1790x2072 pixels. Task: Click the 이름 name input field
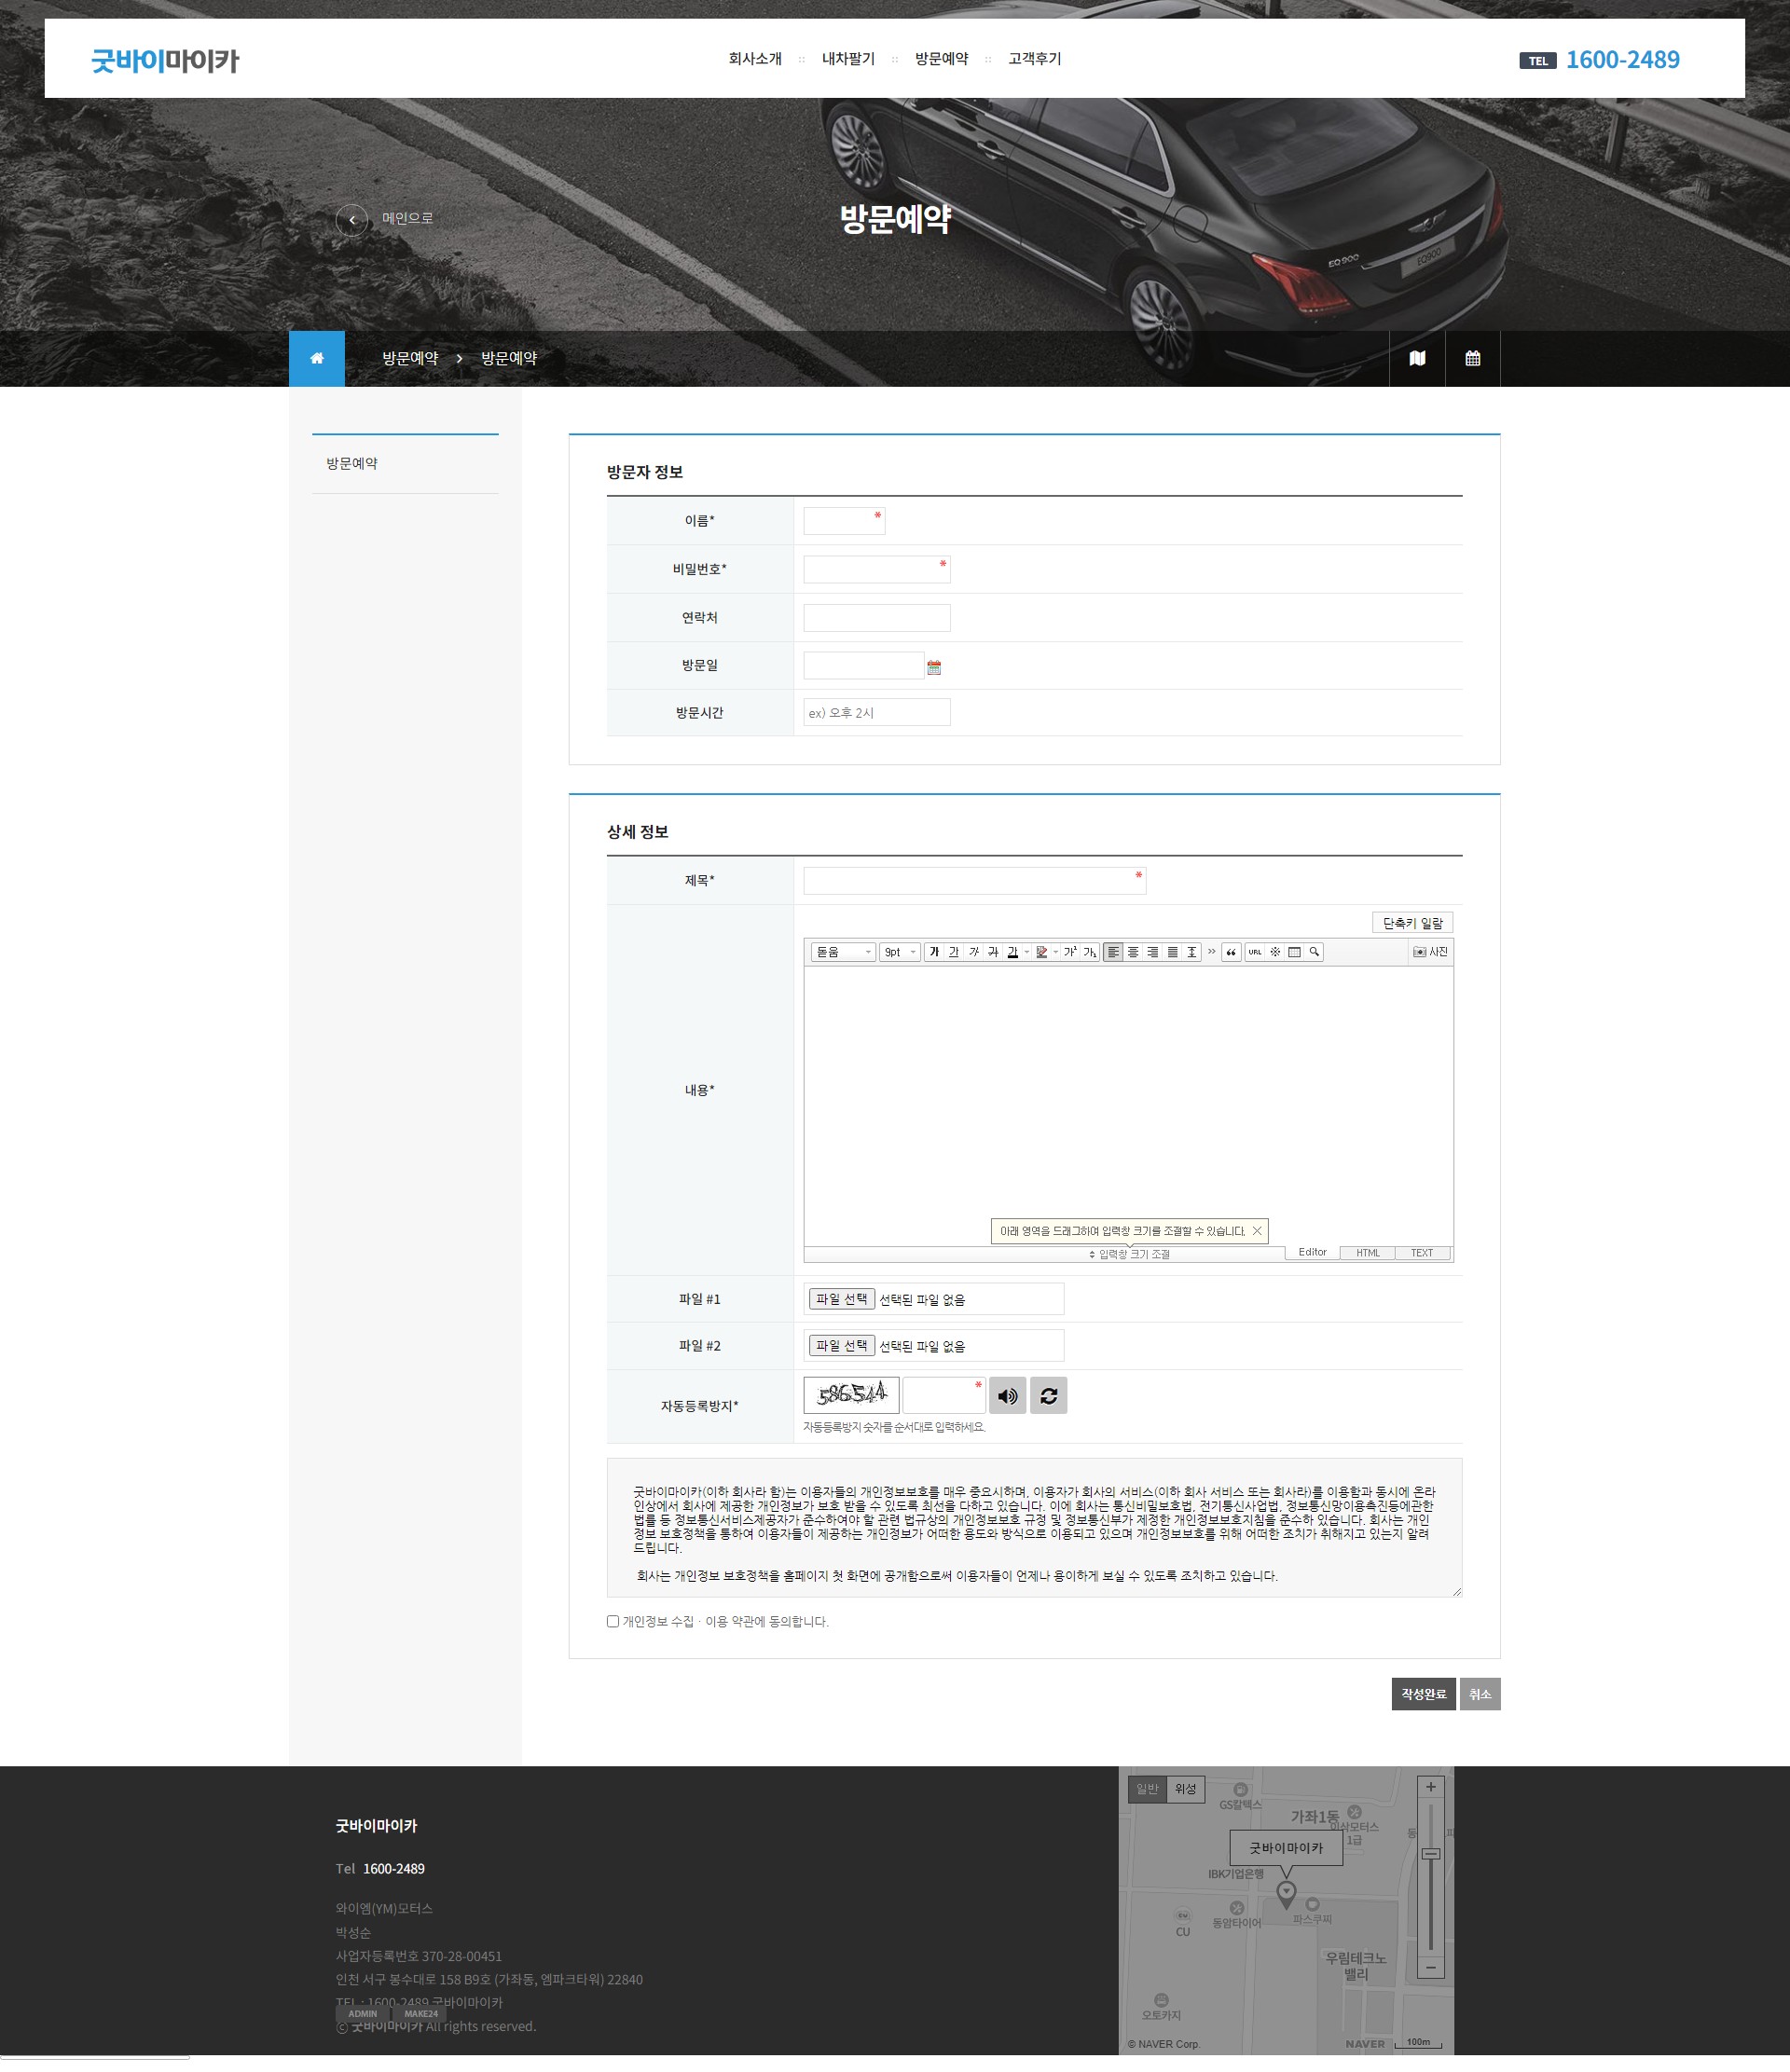click(x=844, y=521)
